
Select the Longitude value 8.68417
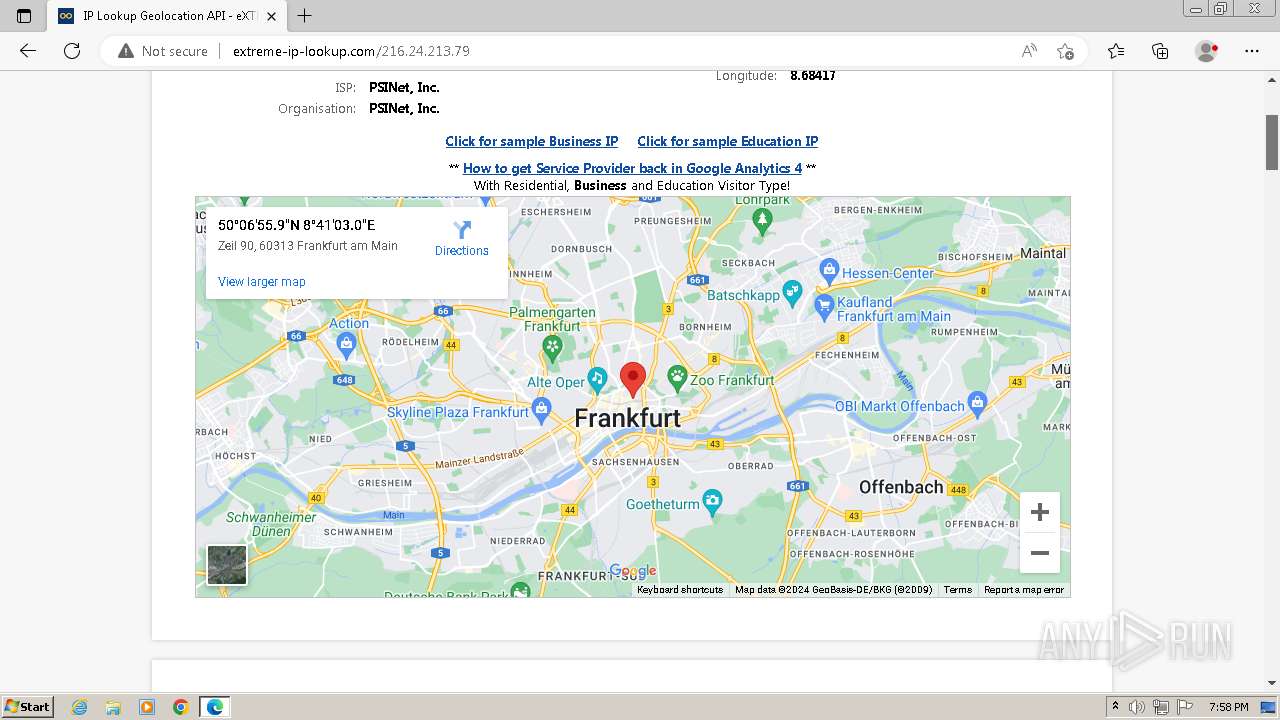point(813,76)
